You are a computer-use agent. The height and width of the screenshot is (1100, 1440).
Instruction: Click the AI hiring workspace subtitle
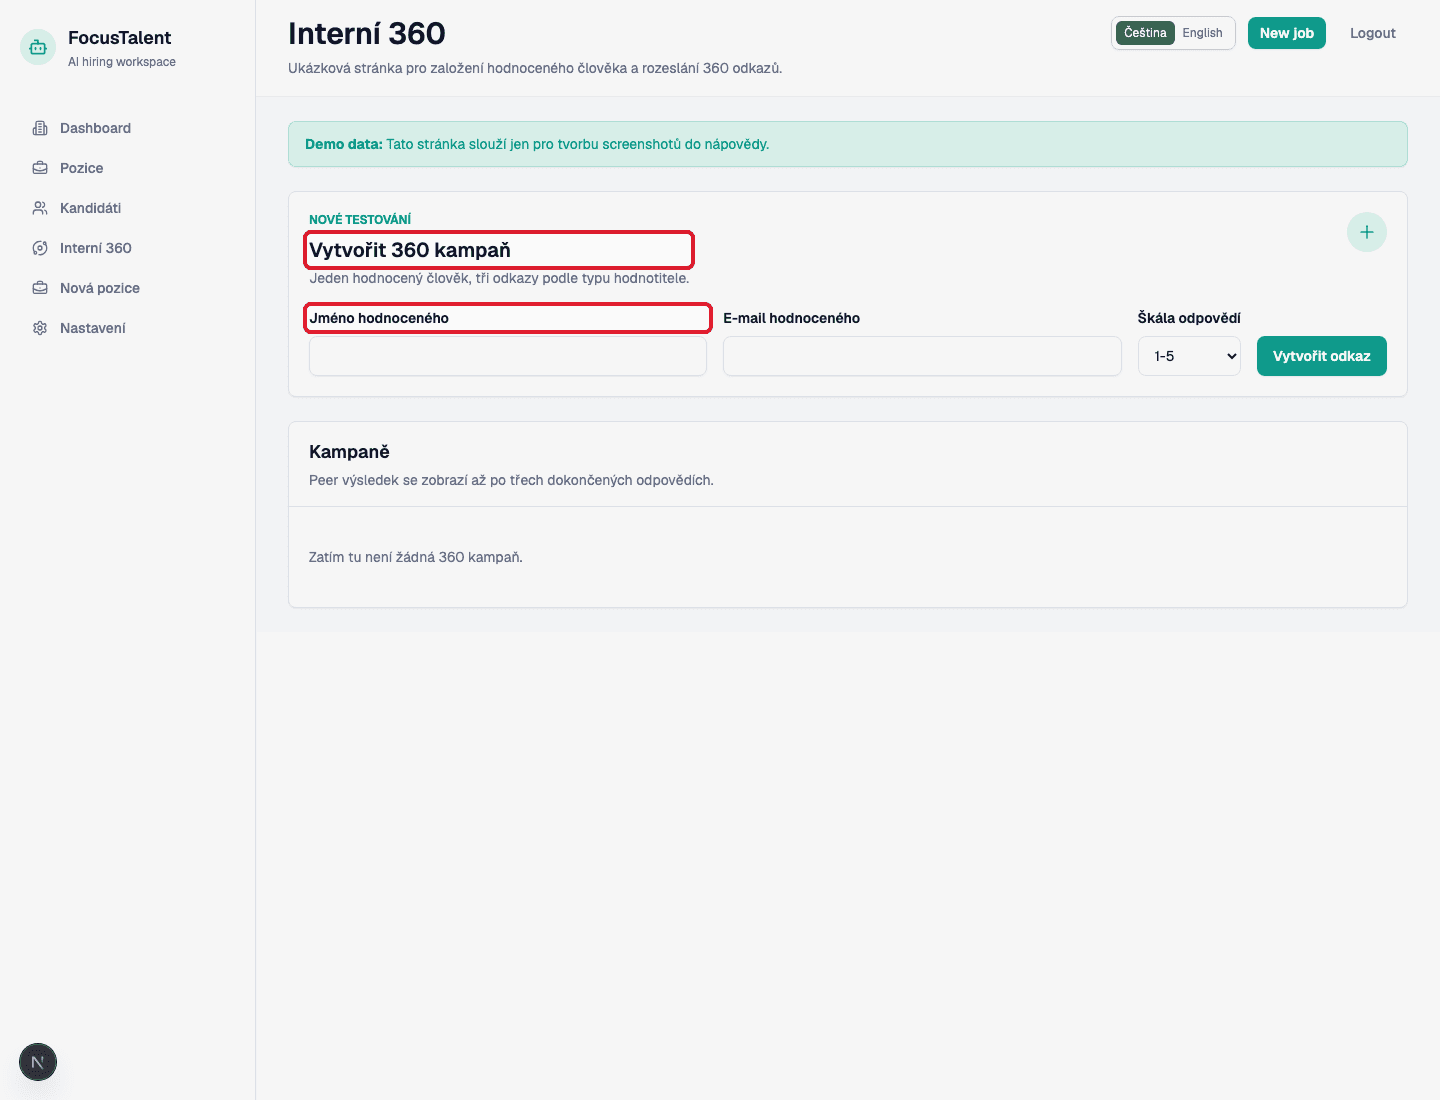122,62
